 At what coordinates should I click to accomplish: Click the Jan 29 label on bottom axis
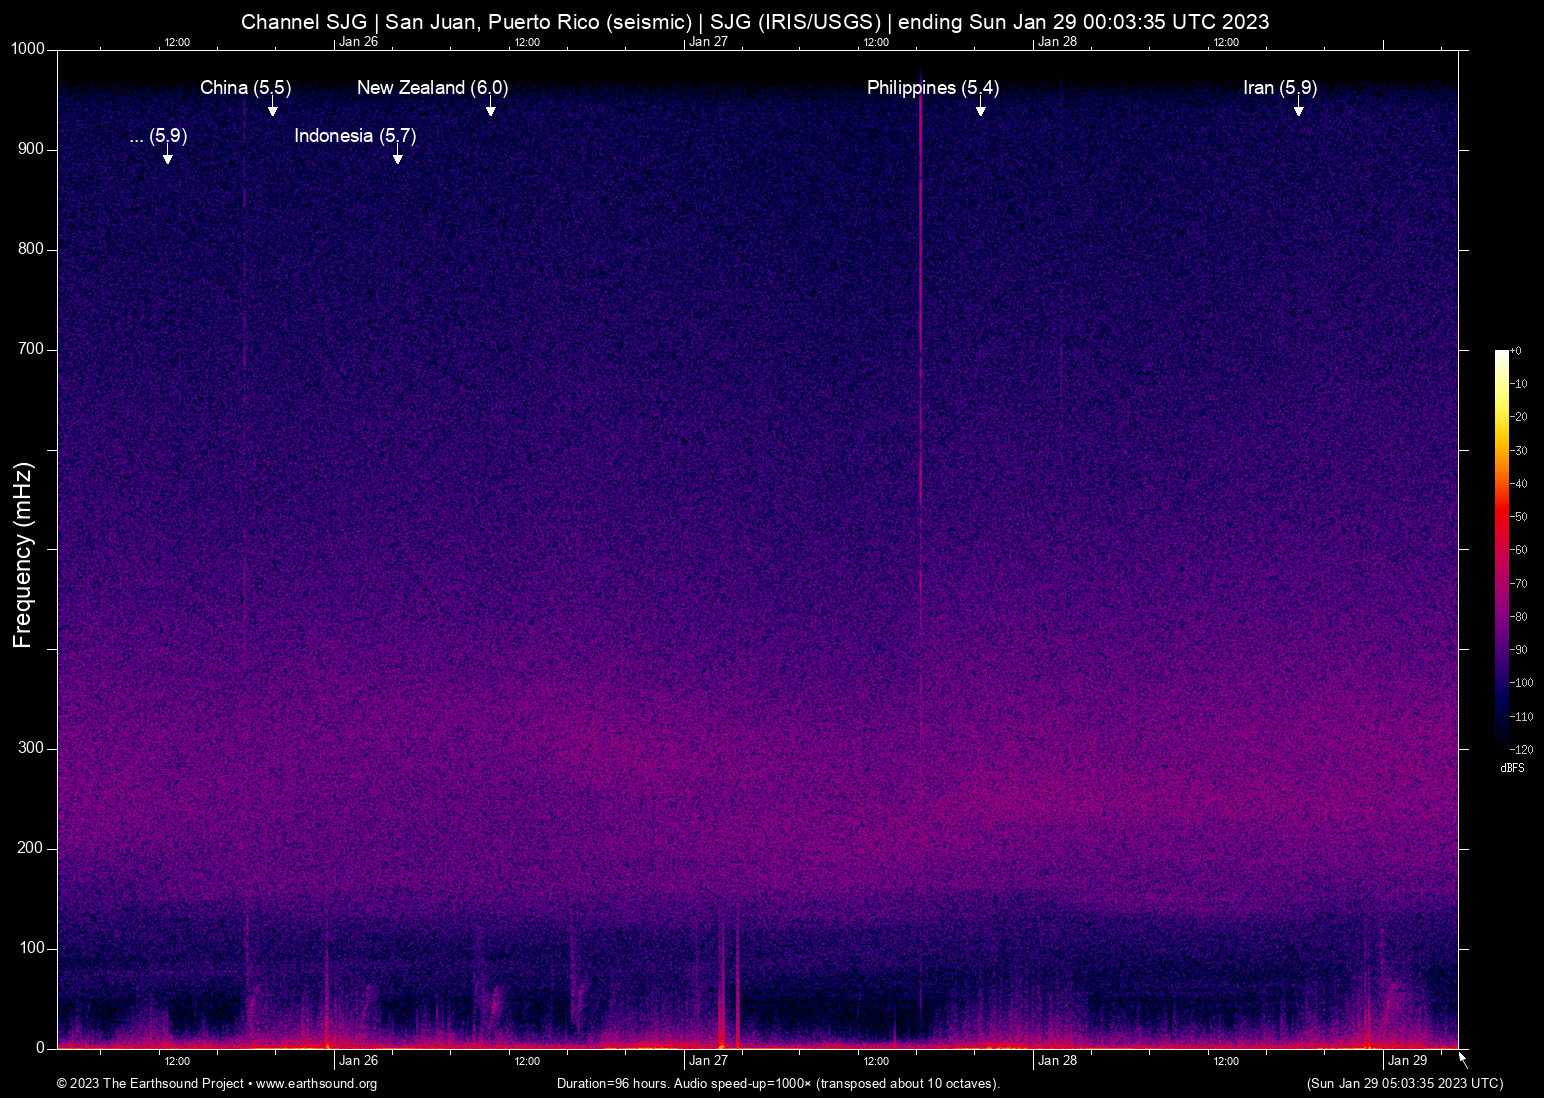pyautogui.click(x=1407, y=1061)
